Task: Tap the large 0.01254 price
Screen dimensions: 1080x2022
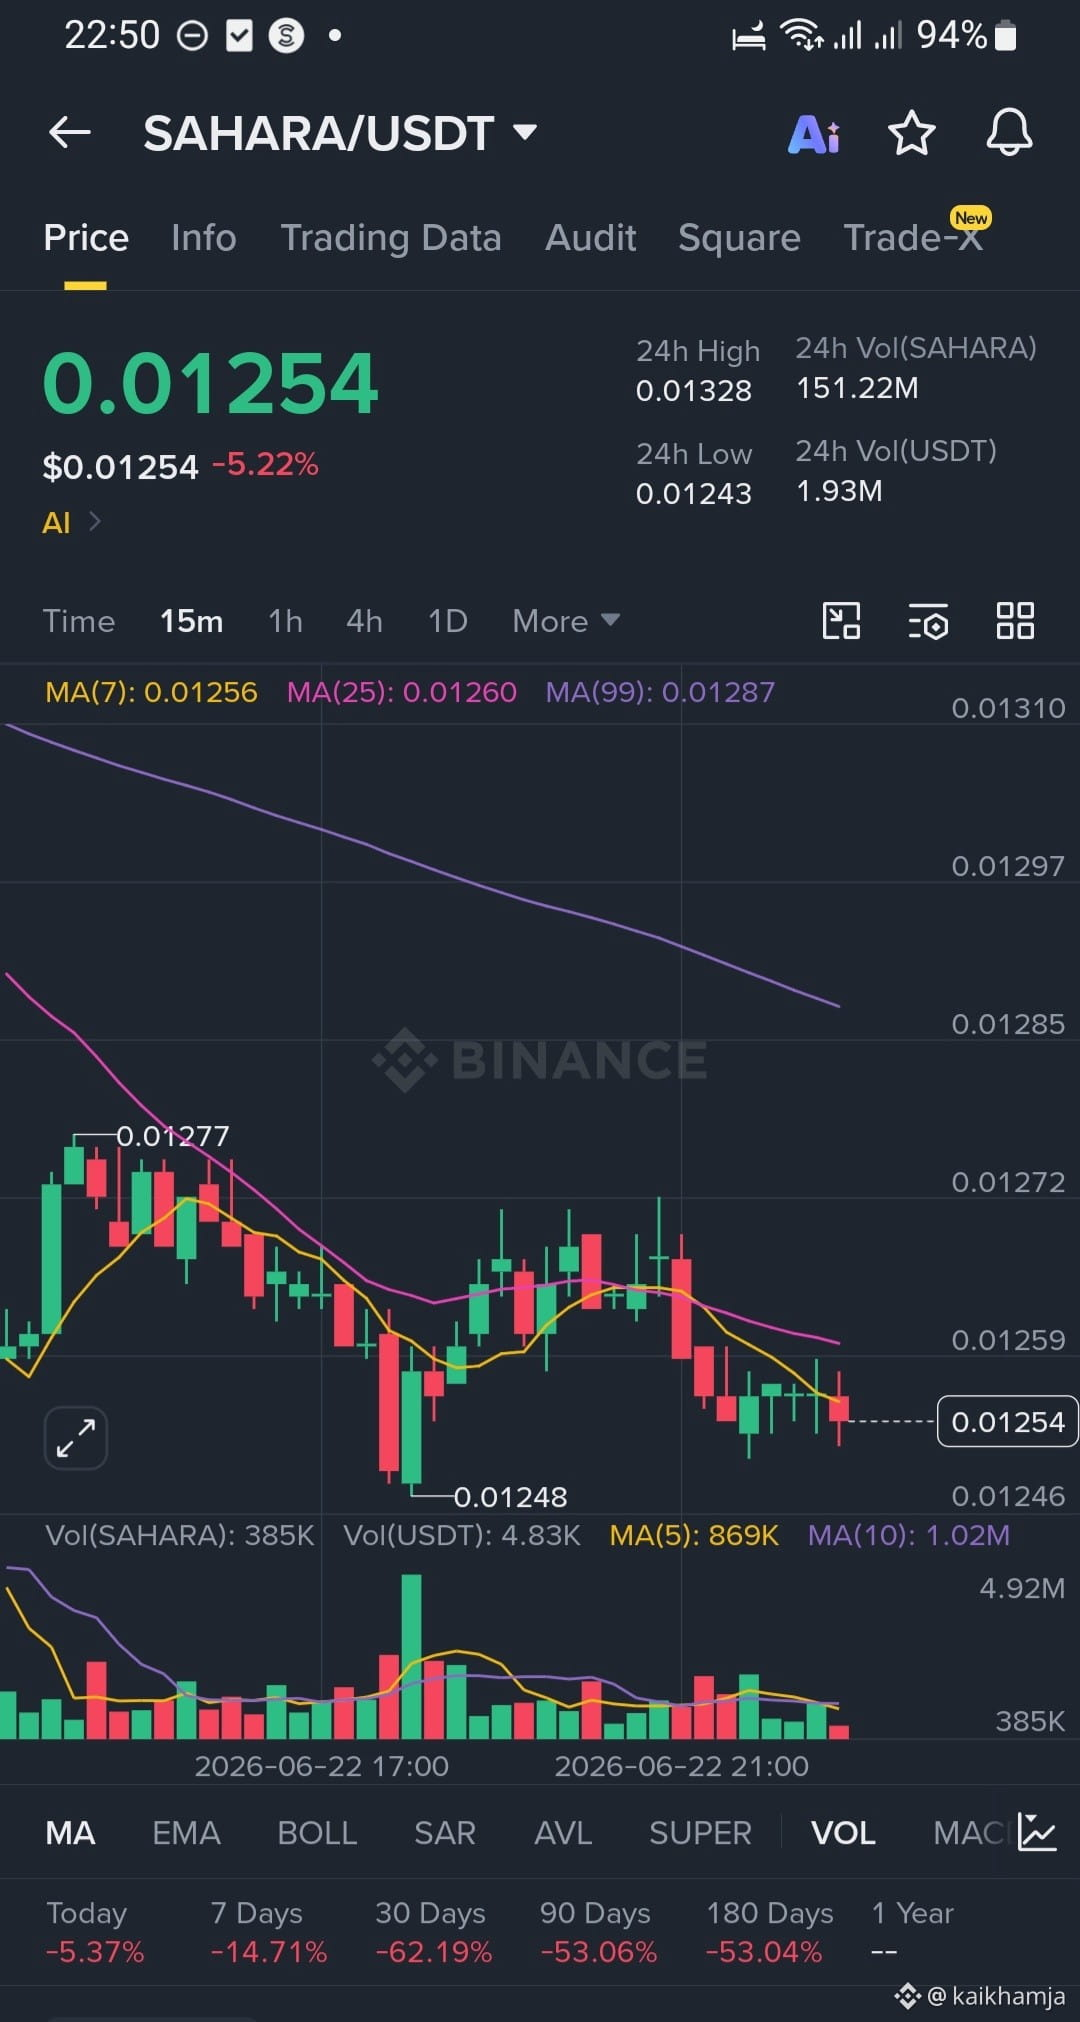Action: (x=211, y=383)
